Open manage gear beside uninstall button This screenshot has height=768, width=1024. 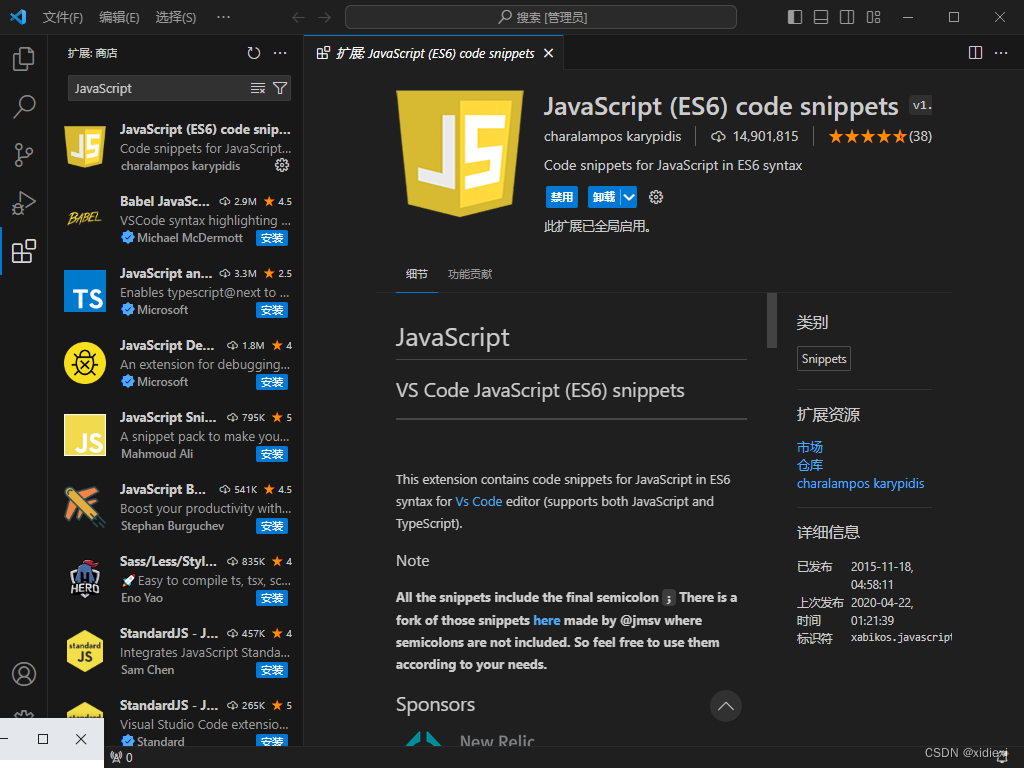[x=656, y=197]
